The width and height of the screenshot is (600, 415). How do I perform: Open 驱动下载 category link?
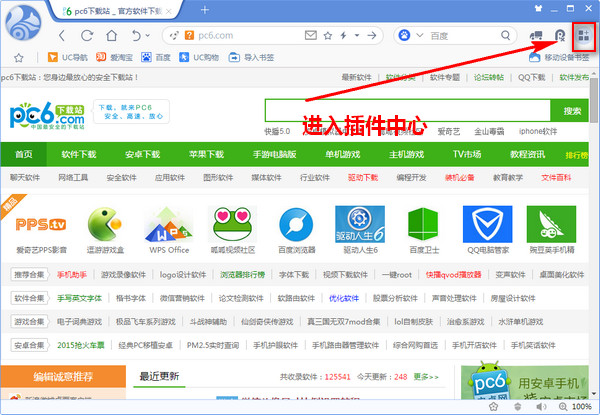(363, 177)
